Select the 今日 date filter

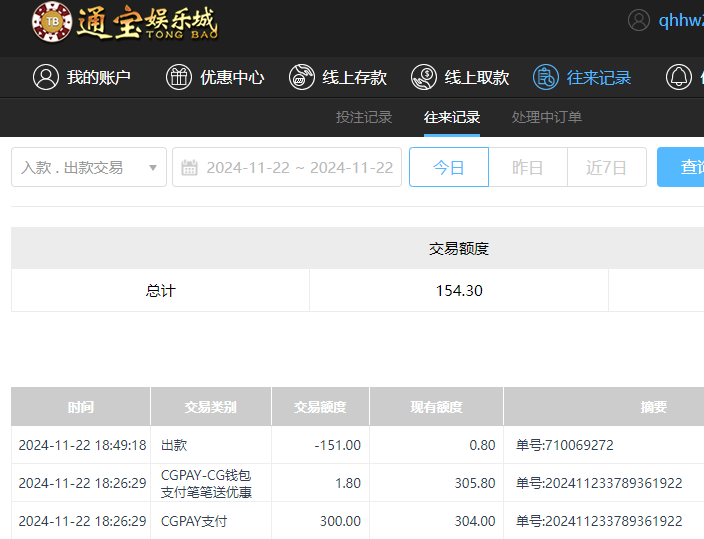coord(448,167)
